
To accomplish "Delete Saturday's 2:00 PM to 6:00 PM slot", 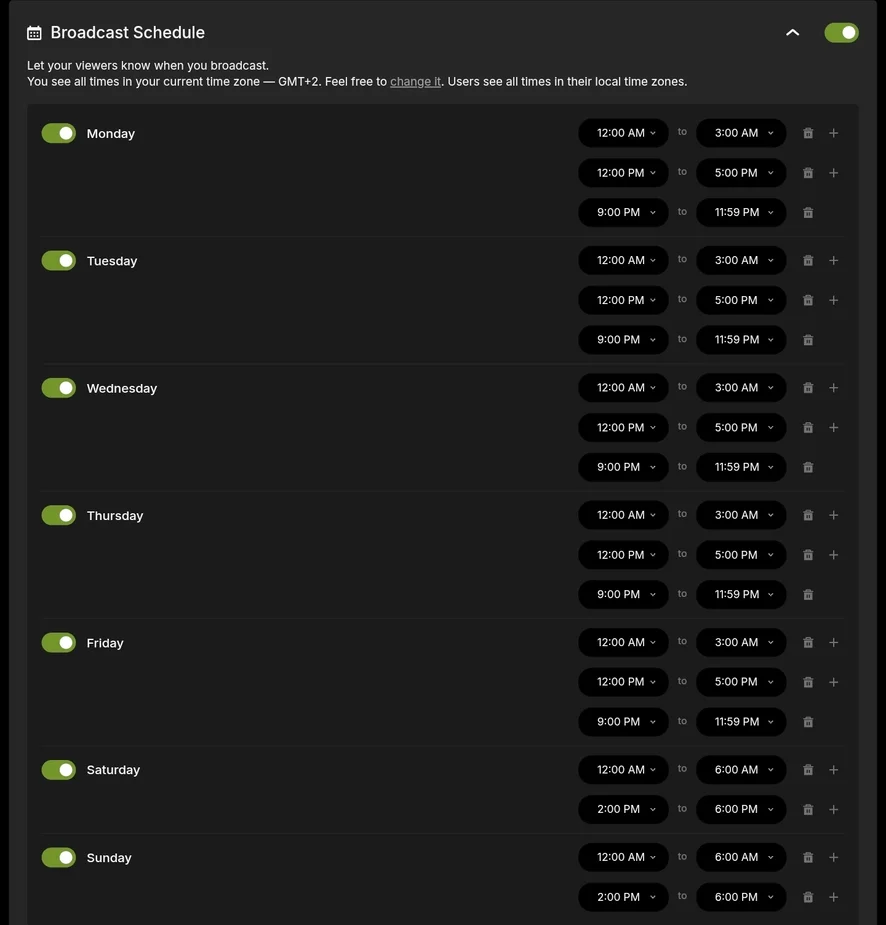I will [x=808, y=810].
